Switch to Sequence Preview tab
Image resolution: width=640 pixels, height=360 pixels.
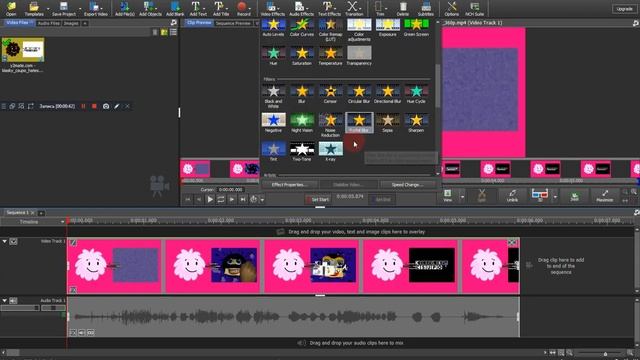click(233, 23)
